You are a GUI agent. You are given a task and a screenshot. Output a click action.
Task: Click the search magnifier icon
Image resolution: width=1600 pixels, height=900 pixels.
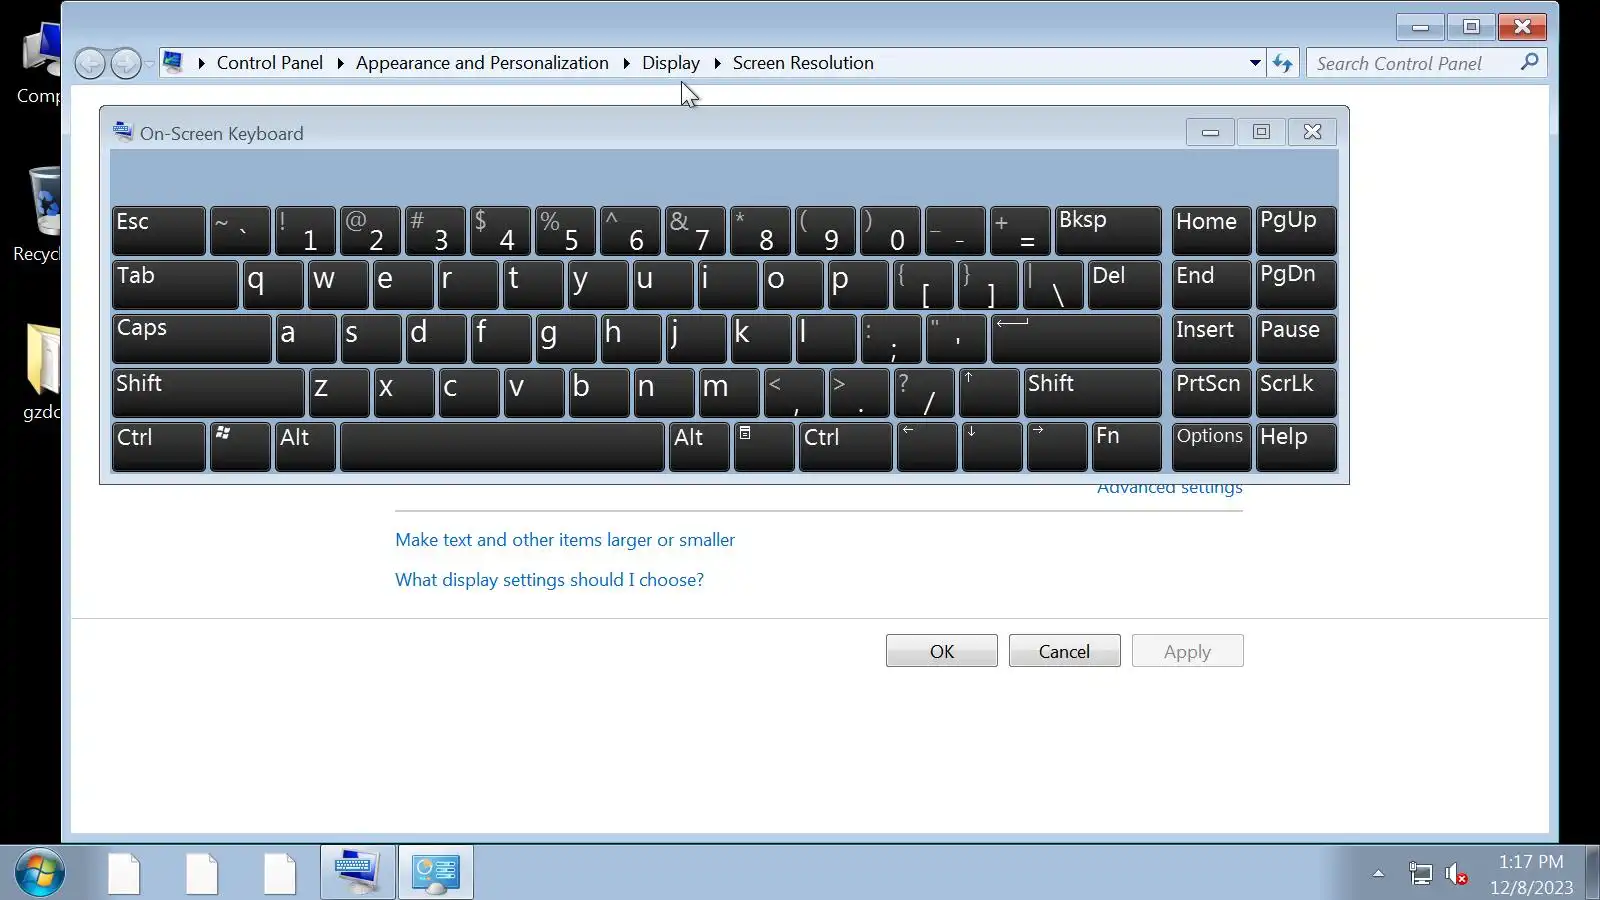[1529, 62]
